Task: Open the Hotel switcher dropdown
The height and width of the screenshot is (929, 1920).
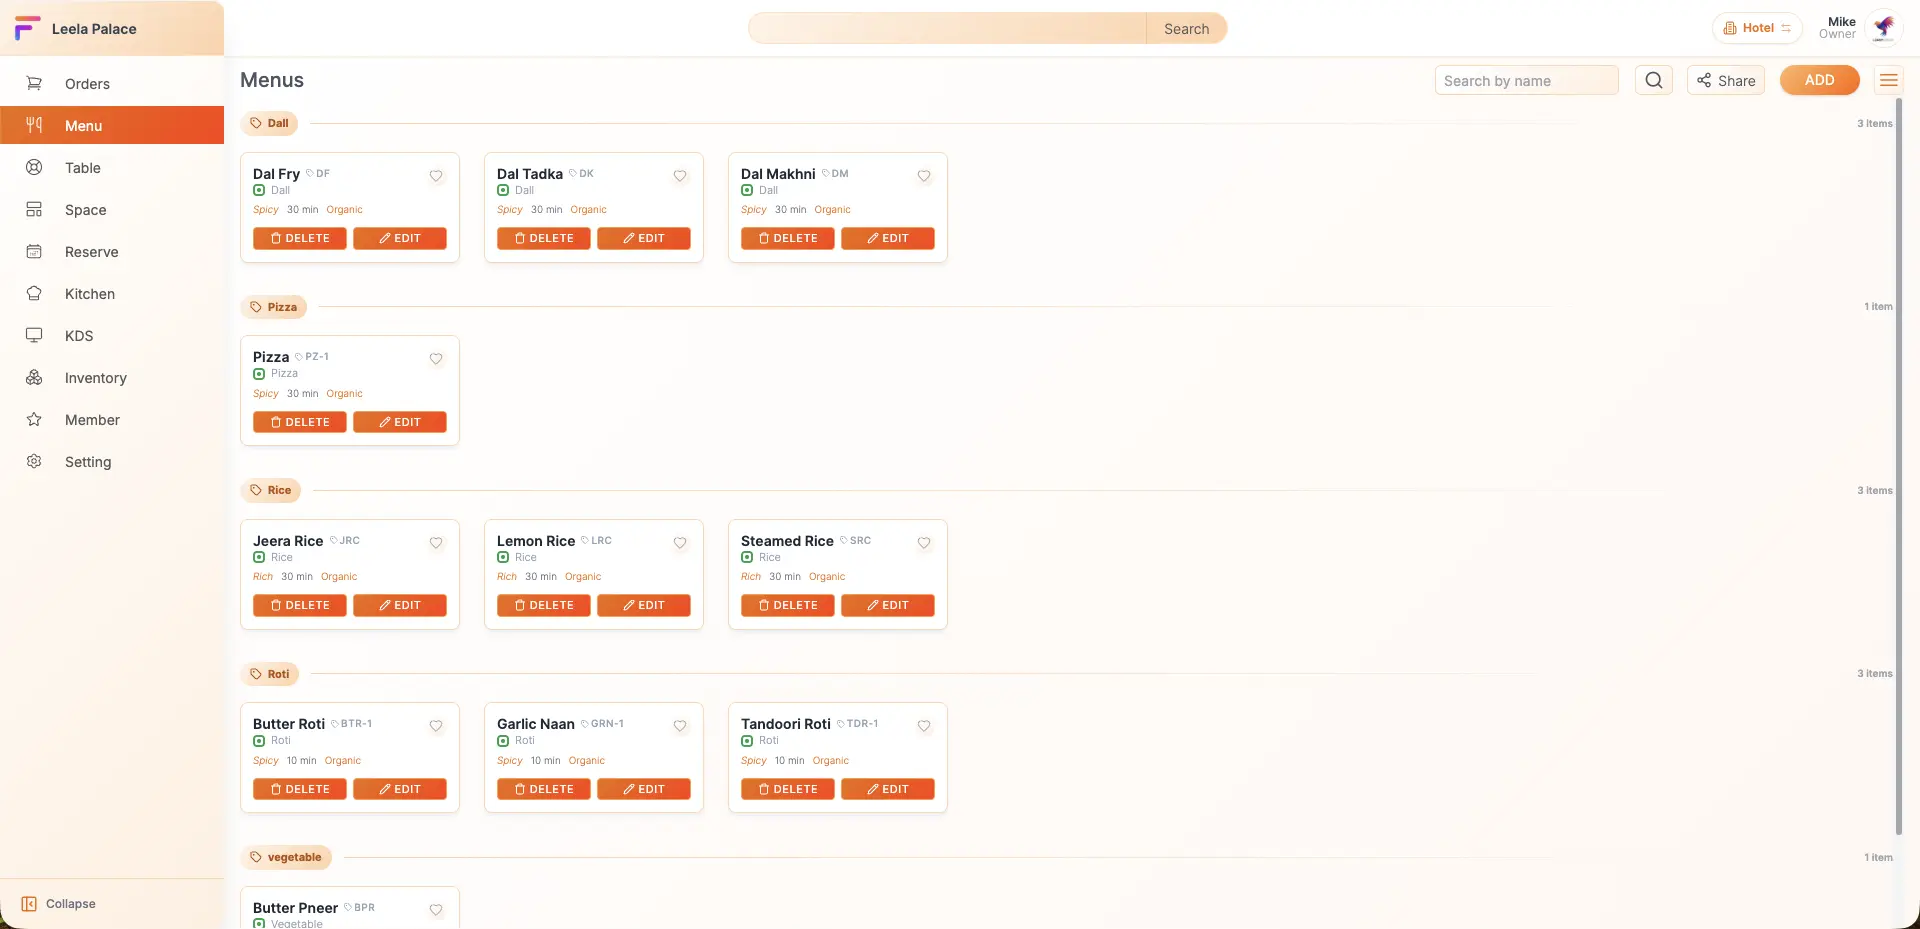Action: [x=1757, y=28]
